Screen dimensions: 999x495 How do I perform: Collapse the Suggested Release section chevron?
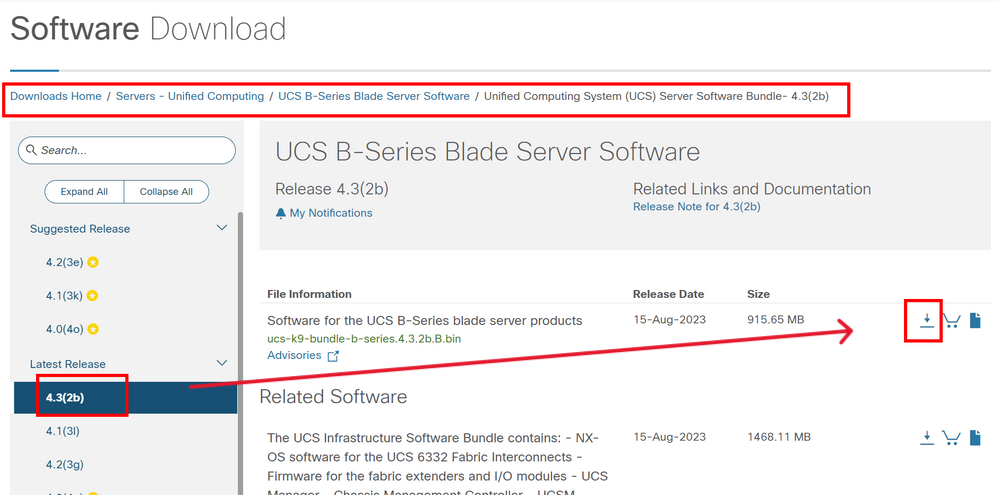click(x=222, y=228)
